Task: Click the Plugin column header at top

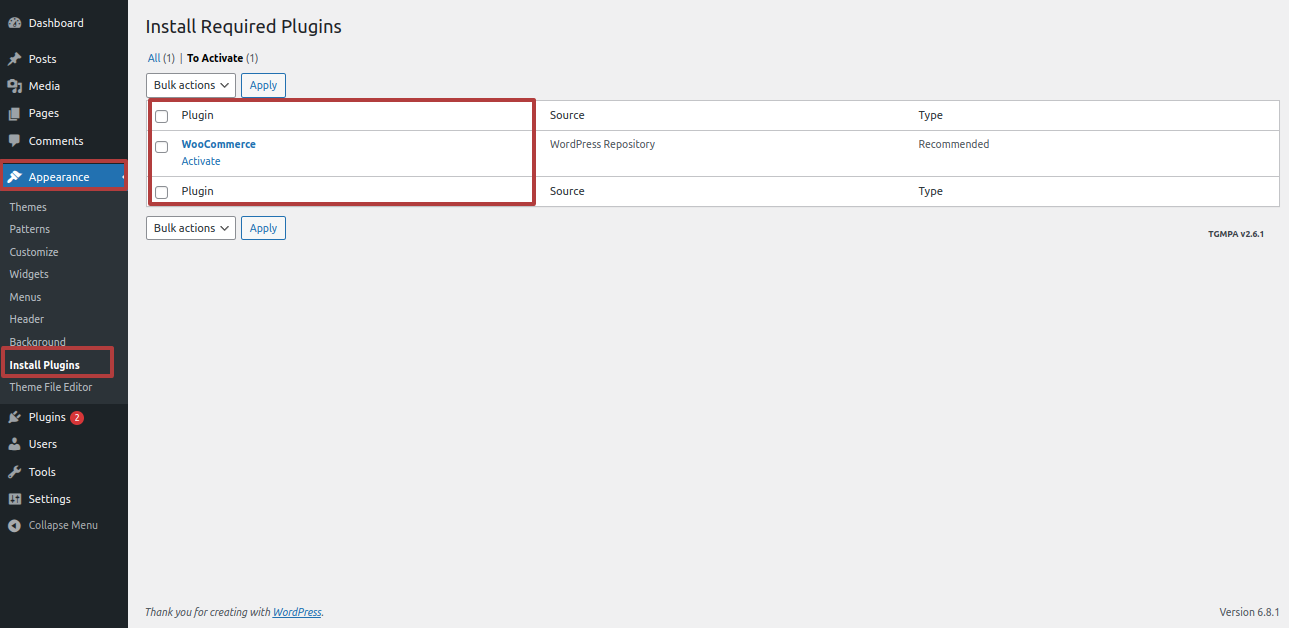Action: (198, 115)
